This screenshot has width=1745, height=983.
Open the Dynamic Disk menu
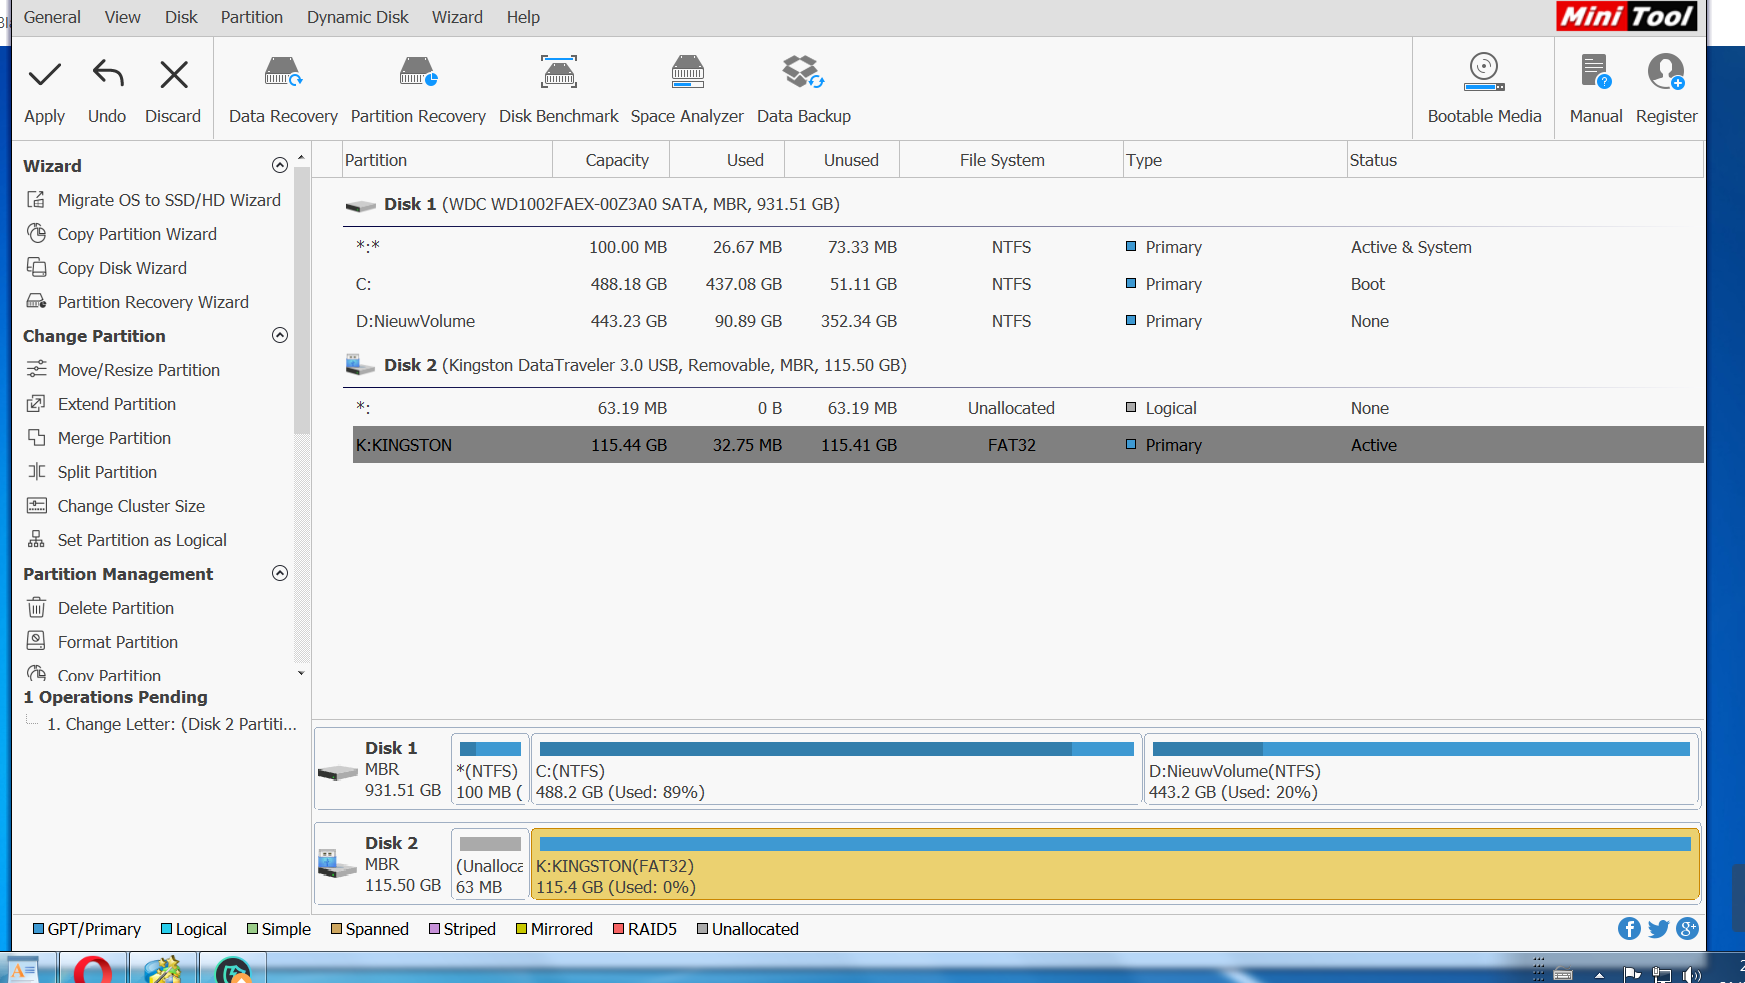click(x=357, y=17)
